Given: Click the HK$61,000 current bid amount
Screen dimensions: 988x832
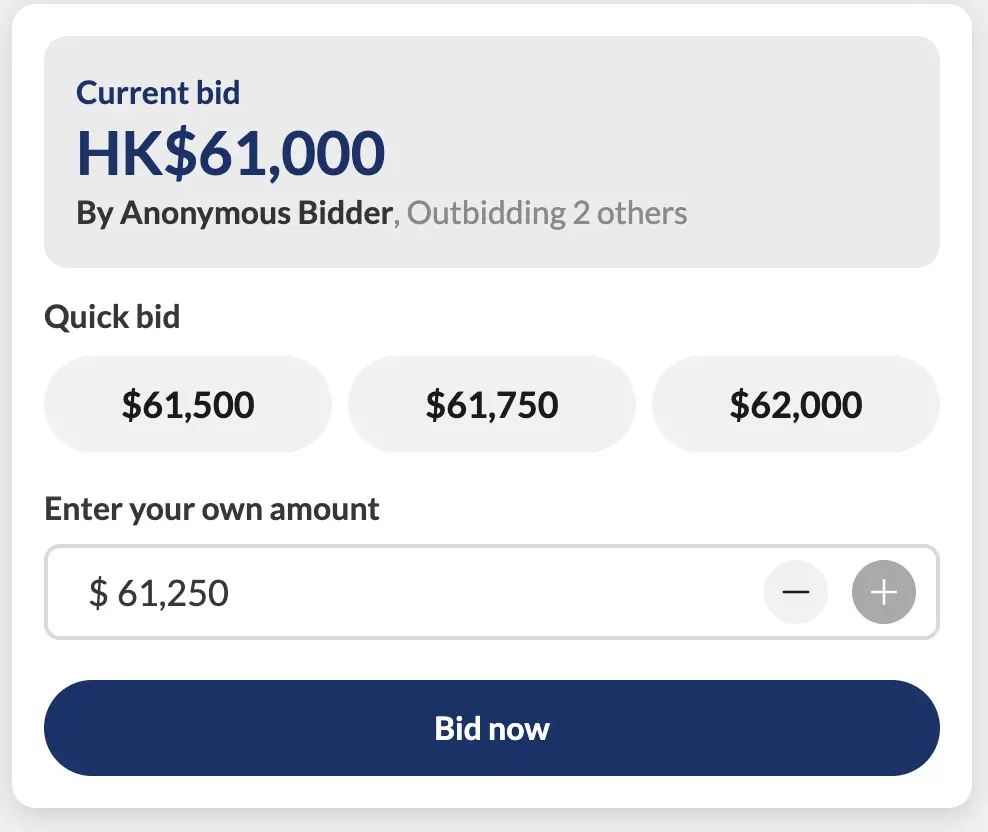Looking at the screenshot, I should coord(231,153).
